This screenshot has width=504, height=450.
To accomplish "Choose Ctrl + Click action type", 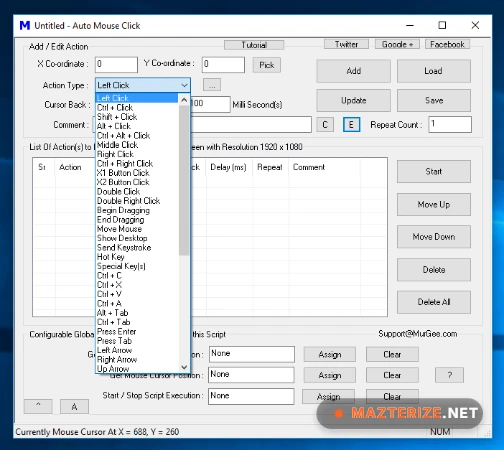I will [x=137, y=107].
